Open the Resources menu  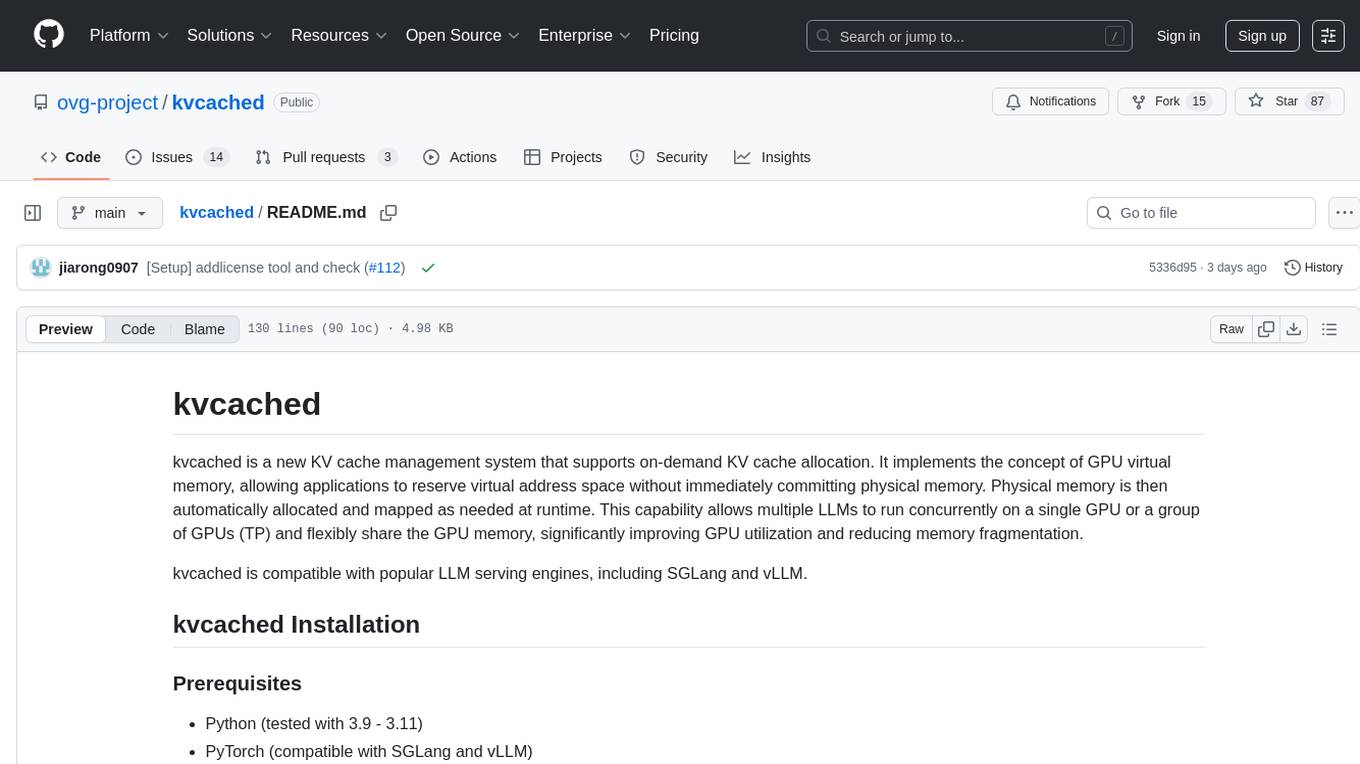(339, 35)
